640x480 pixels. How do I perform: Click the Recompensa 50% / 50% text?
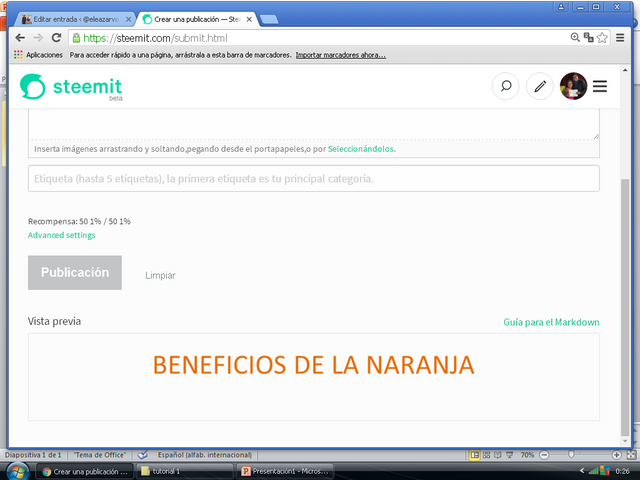coord(79,221)
